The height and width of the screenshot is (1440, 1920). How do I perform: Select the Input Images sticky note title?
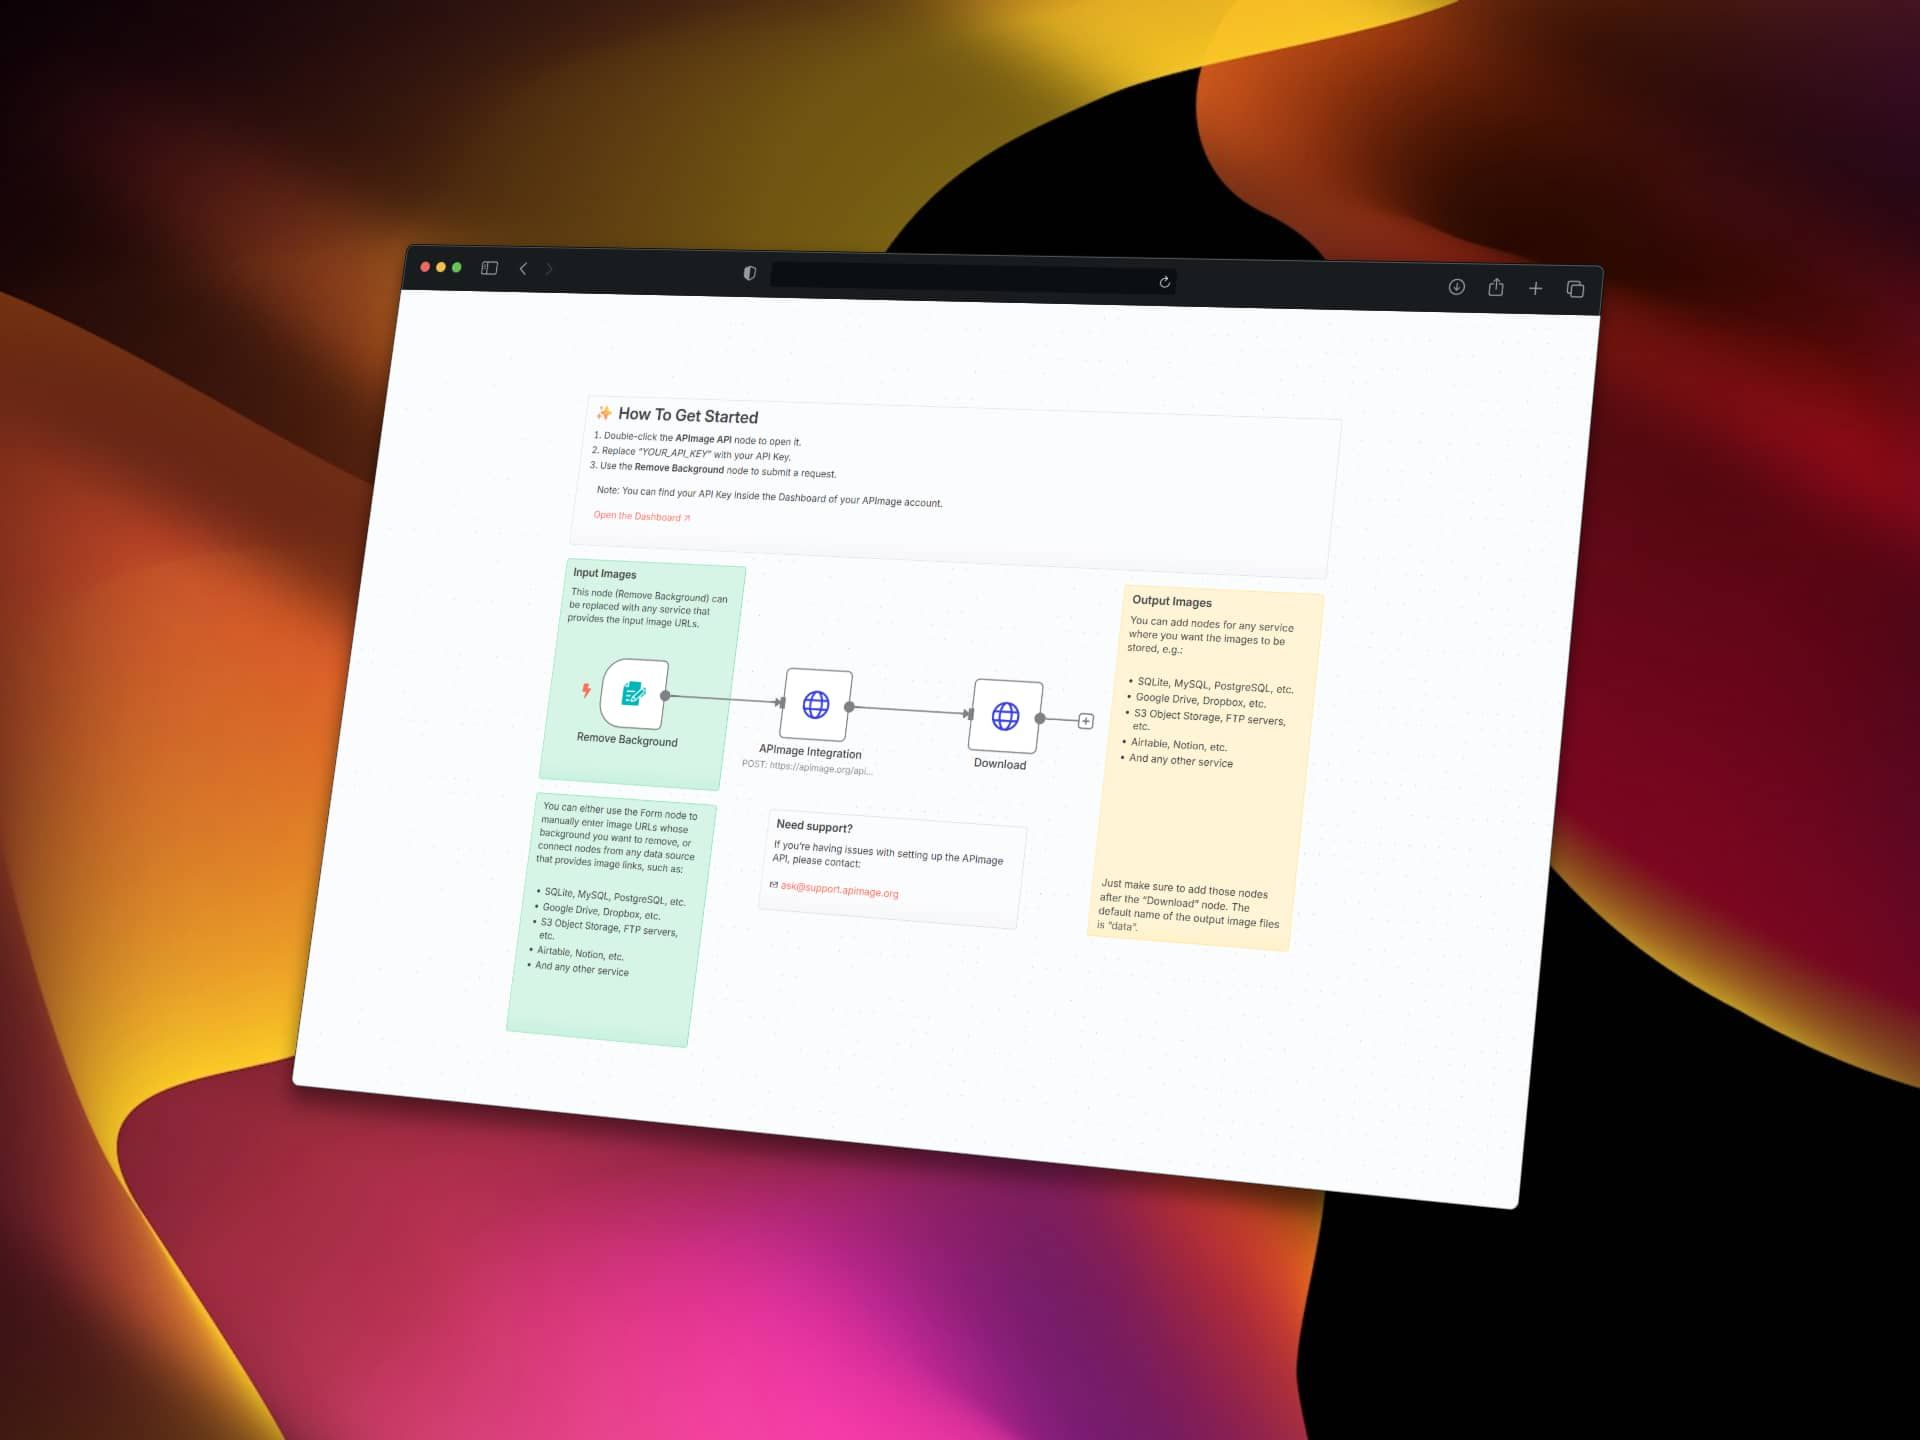pos(604,573)
